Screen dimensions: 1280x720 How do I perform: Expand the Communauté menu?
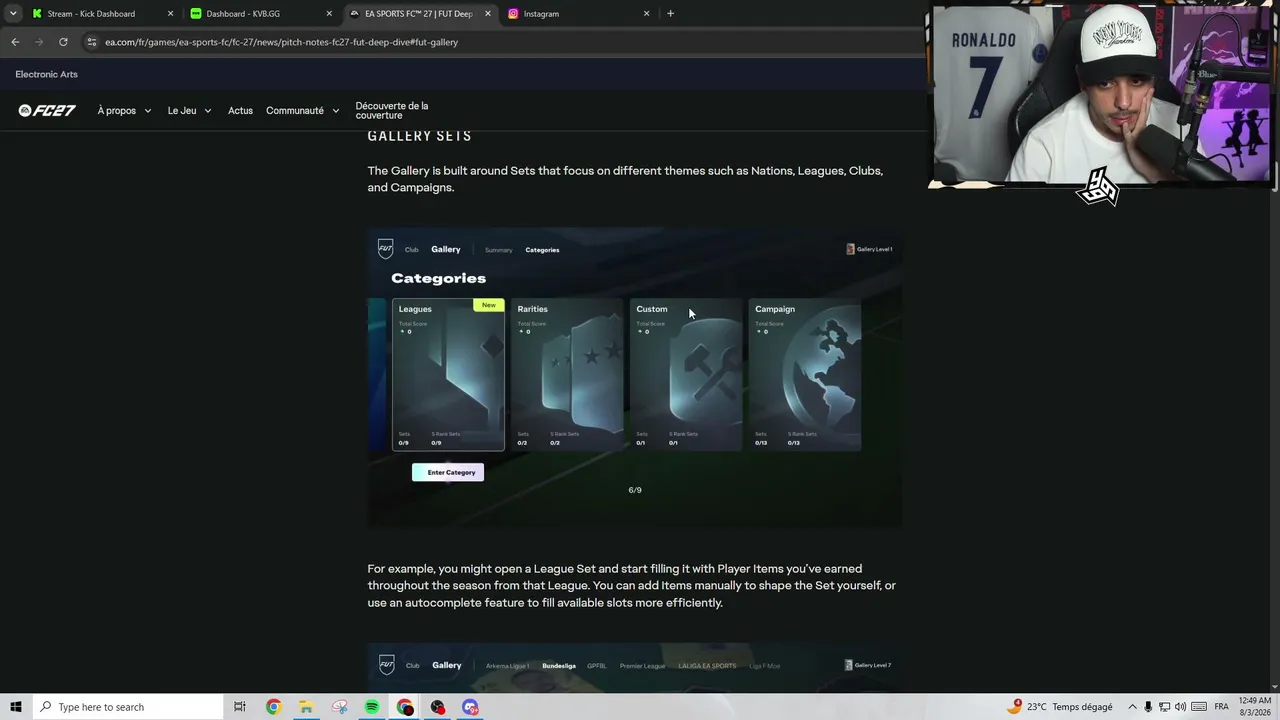coord(302,111)
